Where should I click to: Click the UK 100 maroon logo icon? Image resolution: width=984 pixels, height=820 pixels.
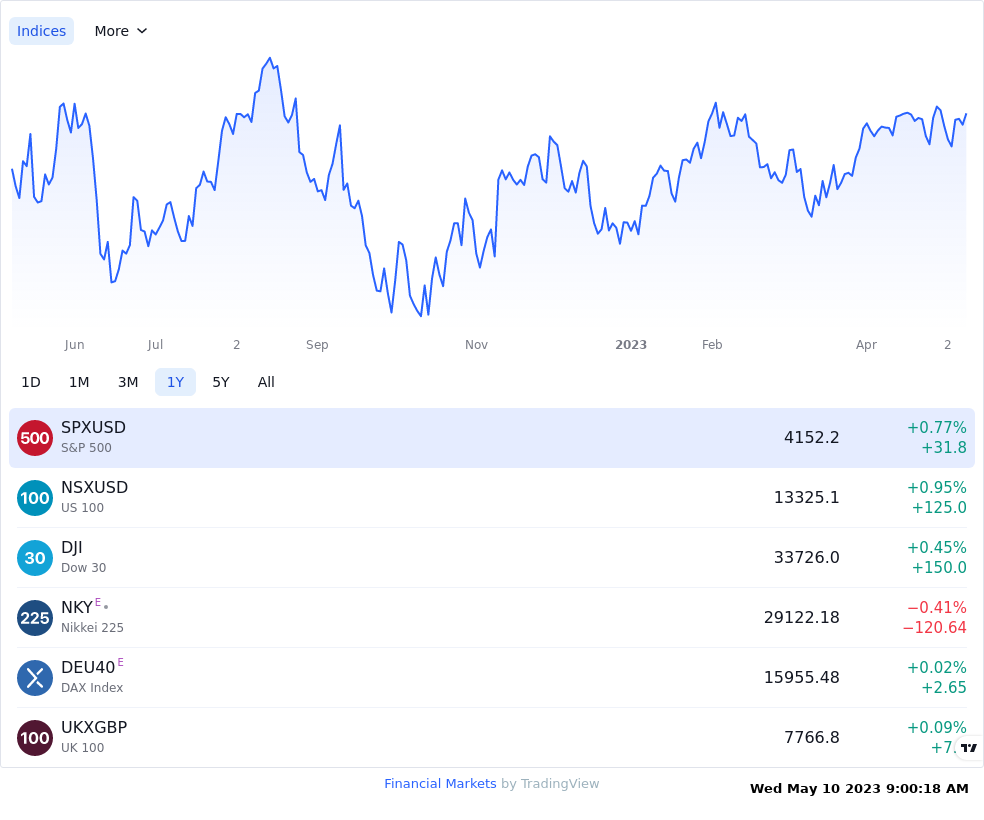click(35, 738)
